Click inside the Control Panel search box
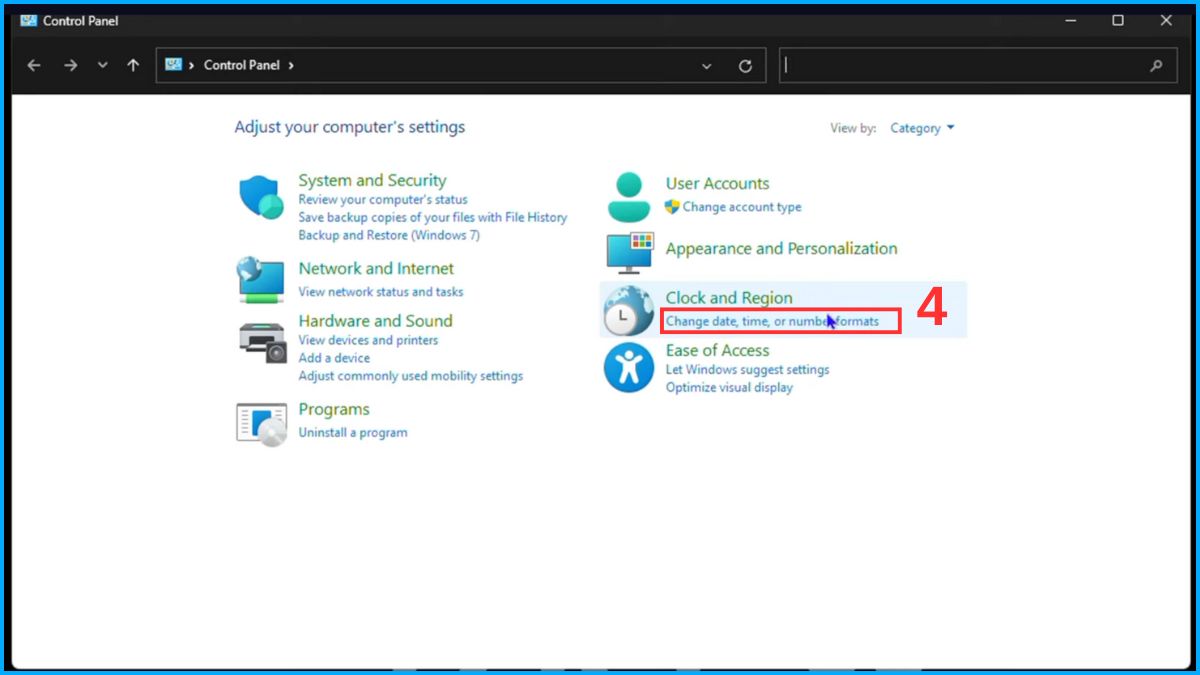Screen dimensions: 1200x675 [x=960, y=66]
